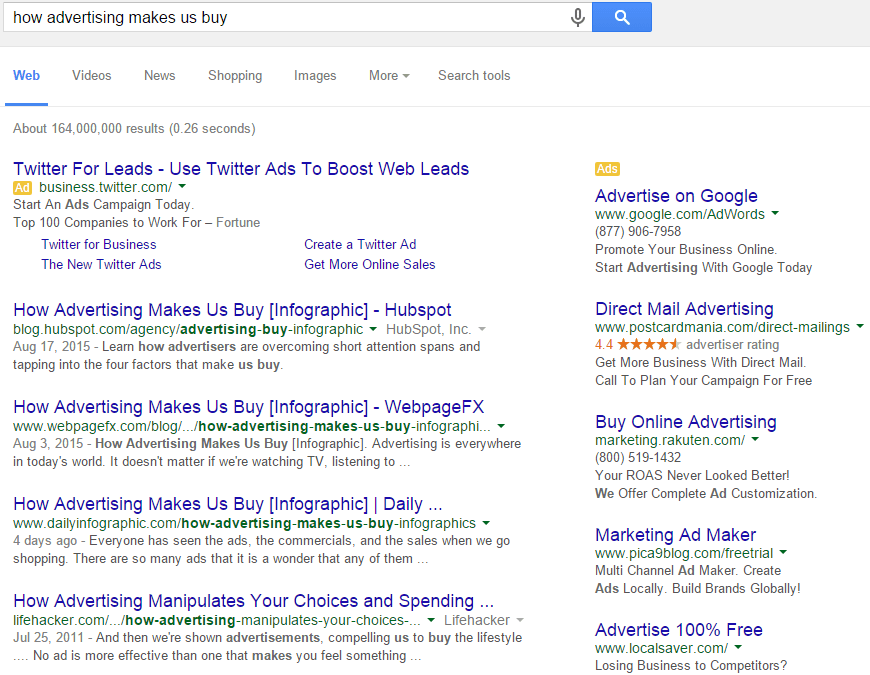
Task: Expand arrow beside HubSpot, Inc. label
Action: (482, 329)
